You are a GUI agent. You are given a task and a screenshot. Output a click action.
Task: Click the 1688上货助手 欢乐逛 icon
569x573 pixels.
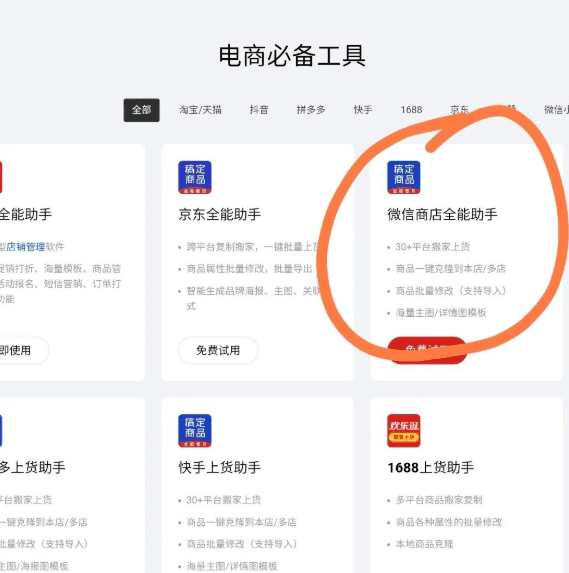point(404,430)
